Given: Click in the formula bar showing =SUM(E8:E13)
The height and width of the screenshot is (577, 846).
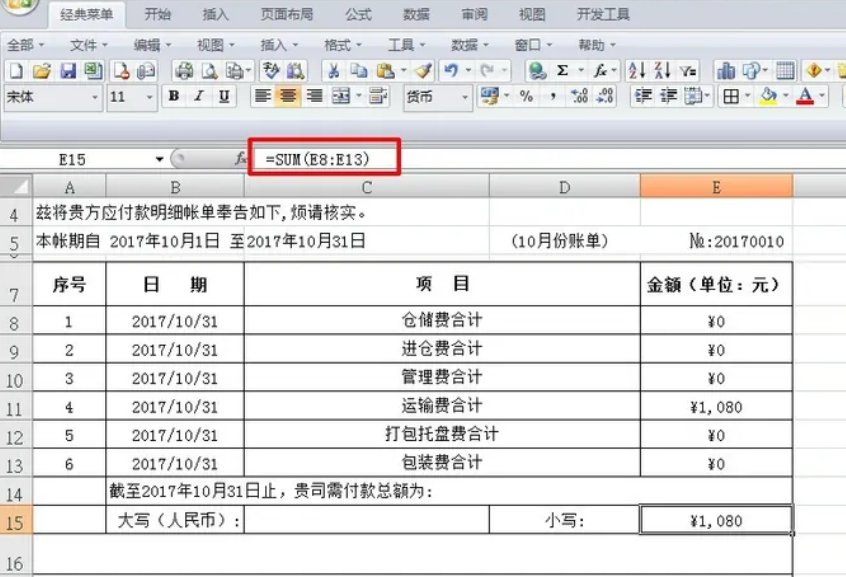Looking at the screenshot, I should click(548, 159).
